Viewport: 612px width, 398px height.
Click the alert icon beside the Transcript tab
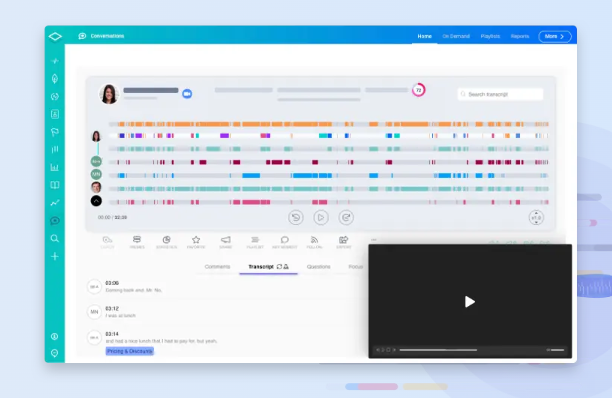286,267
